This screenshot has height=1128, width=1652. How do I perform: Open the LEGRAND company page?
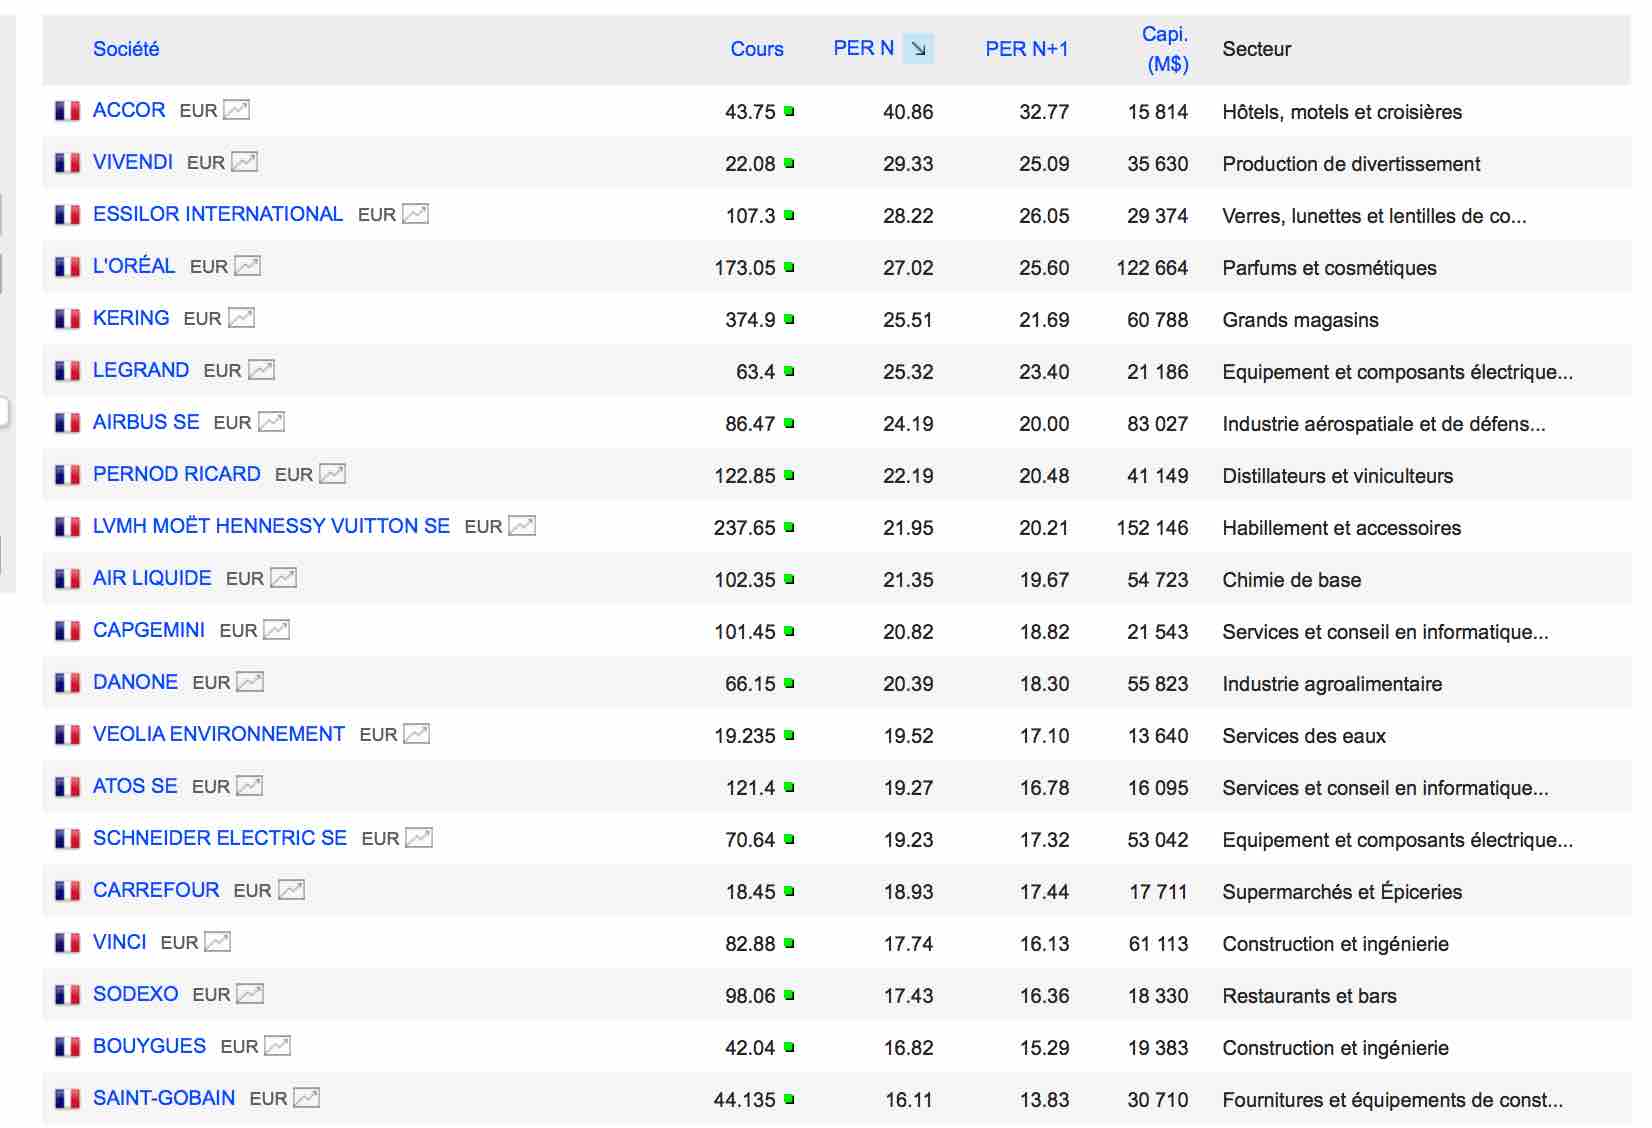click(x=141, y=370)
